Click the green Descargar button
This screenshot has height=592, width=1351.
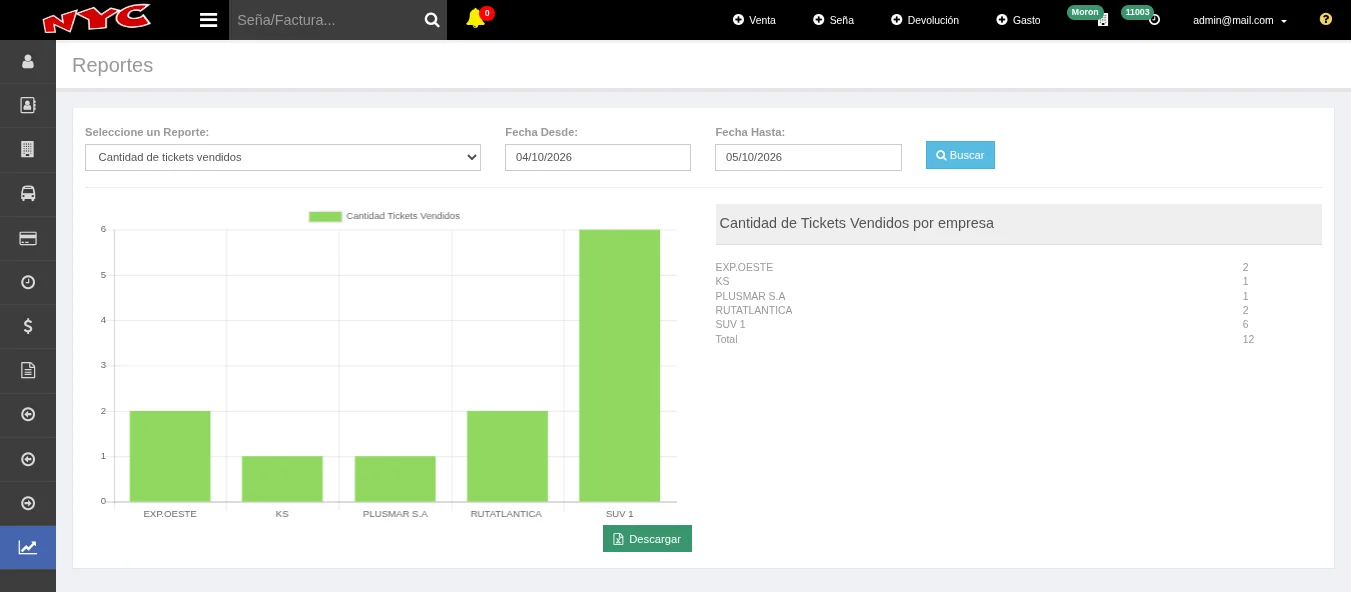(x=647, y=539)
